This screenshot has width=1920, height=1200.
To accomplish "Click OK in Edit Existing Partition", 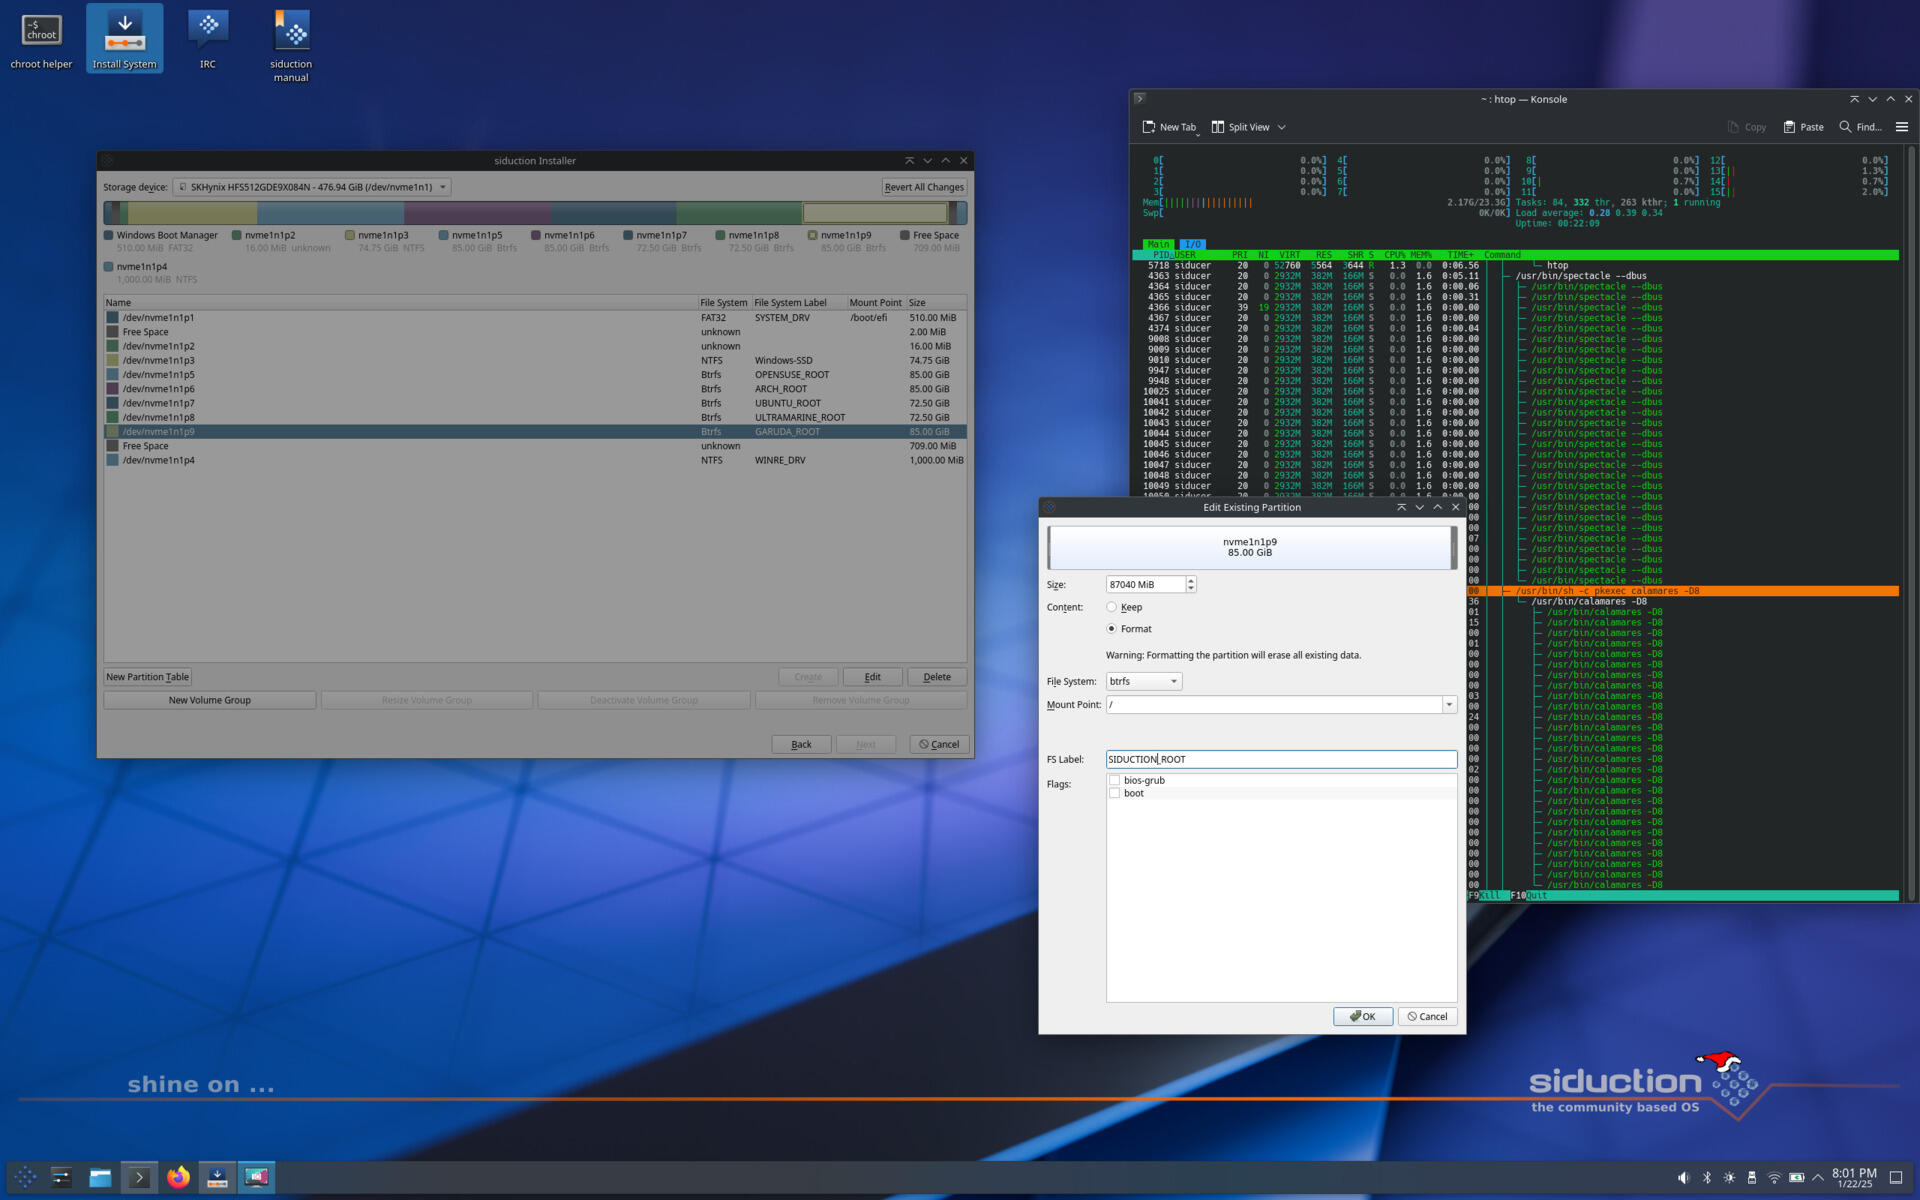I will tap(1363, 1016).
